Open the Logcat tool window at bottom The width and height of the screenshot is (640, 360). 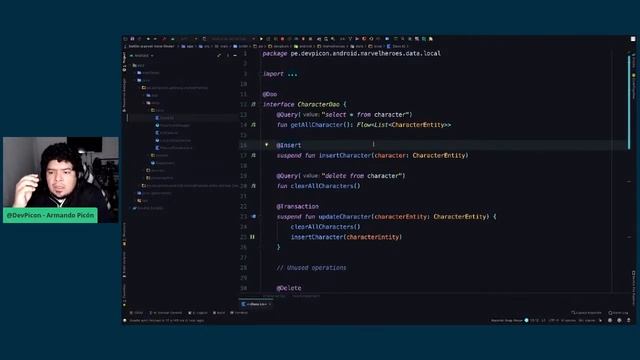[x=198, y=313]
